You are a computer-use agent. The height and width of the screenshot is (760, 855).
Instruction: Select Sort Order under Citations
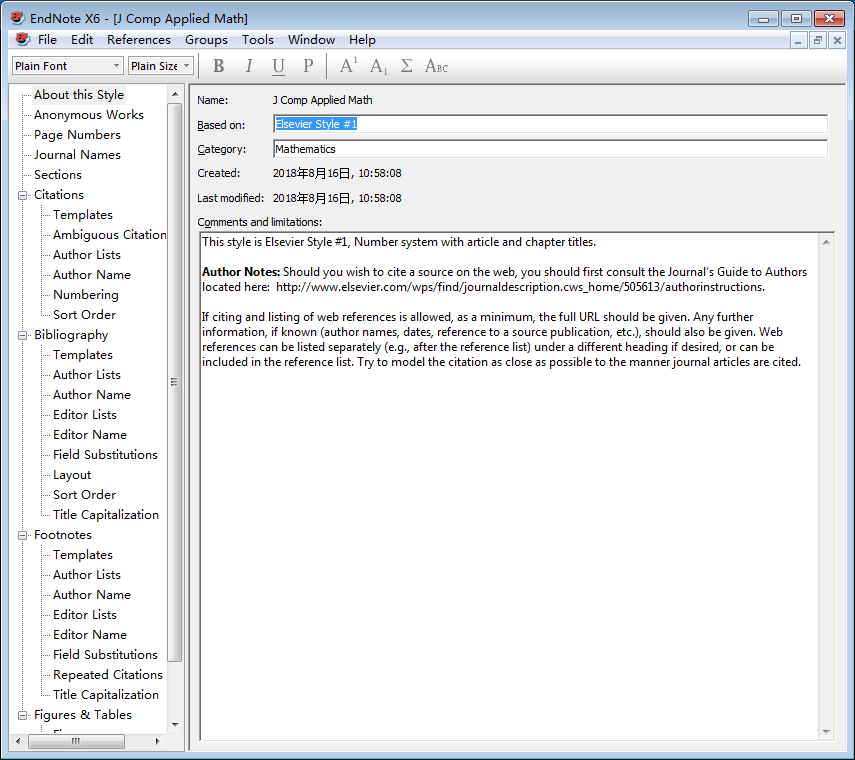tap(85, 315)
